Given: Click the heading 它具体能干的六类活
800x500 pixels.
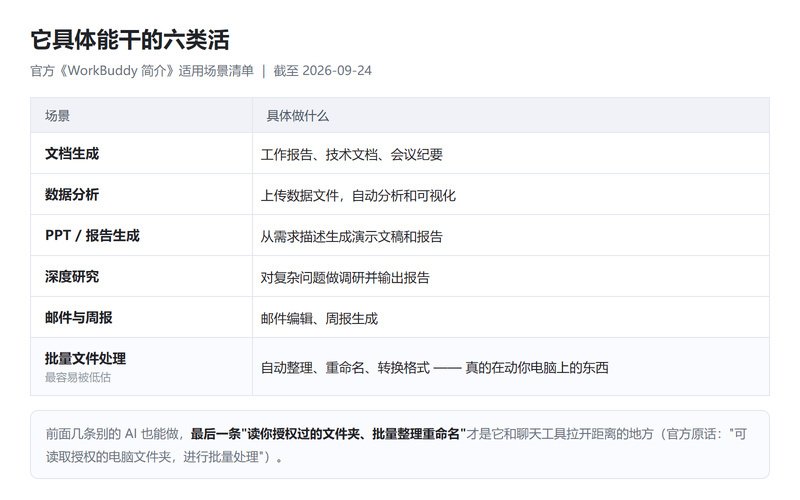Looking at the screenshot, I should 130,40.
